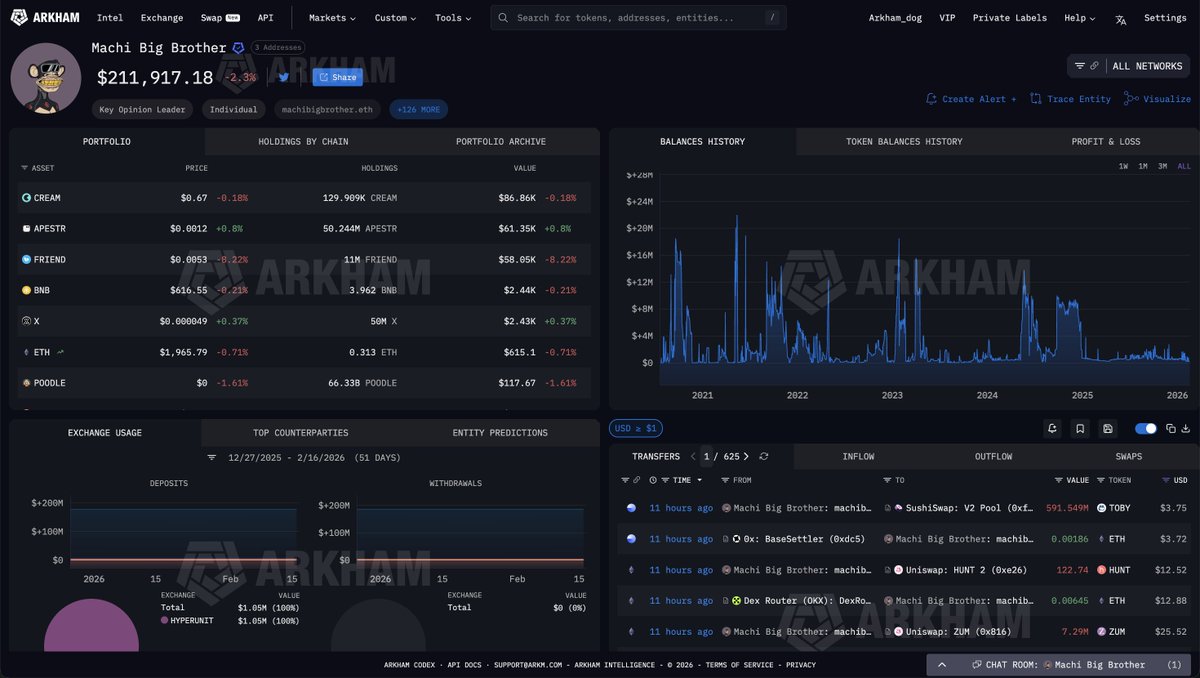This screenshot has width=1200, height=678.
Task: Switch to the Profit & Loss tab
Action: click(1105, 141)
